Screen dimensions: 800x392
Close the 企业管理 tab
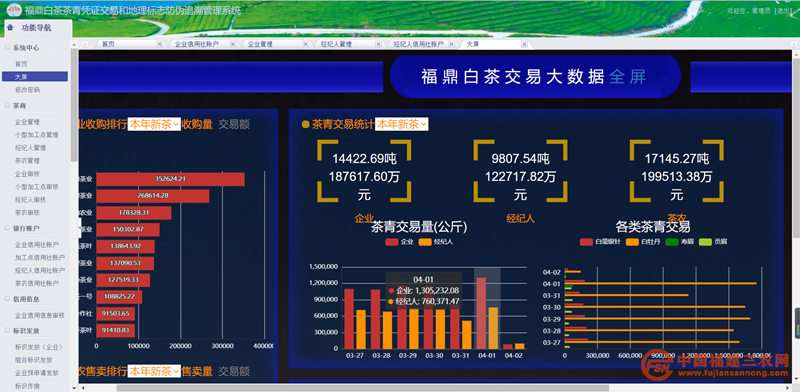coord(306,44)
